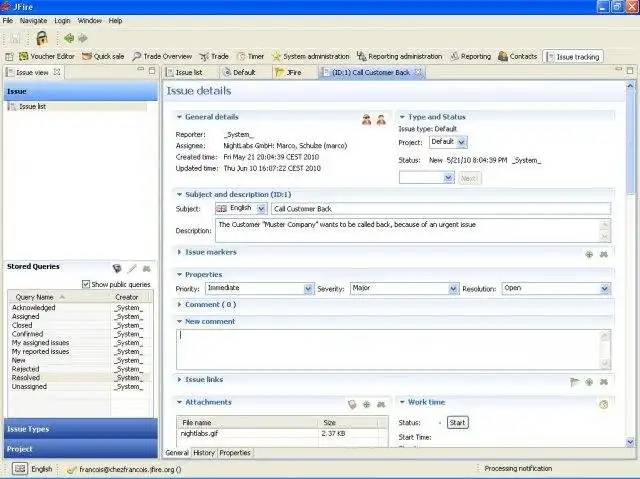Open the Subject language English dropdown

261,208
